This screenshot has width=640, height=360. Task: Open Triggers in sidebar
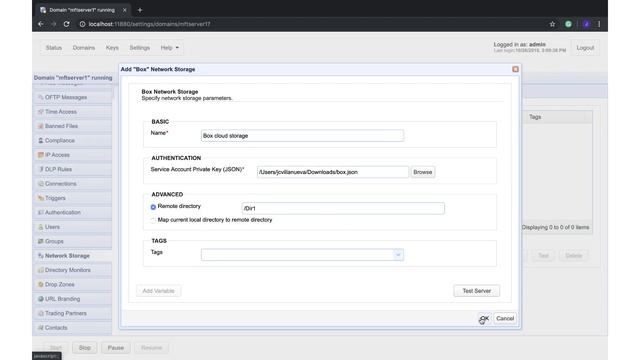[73, 198]
